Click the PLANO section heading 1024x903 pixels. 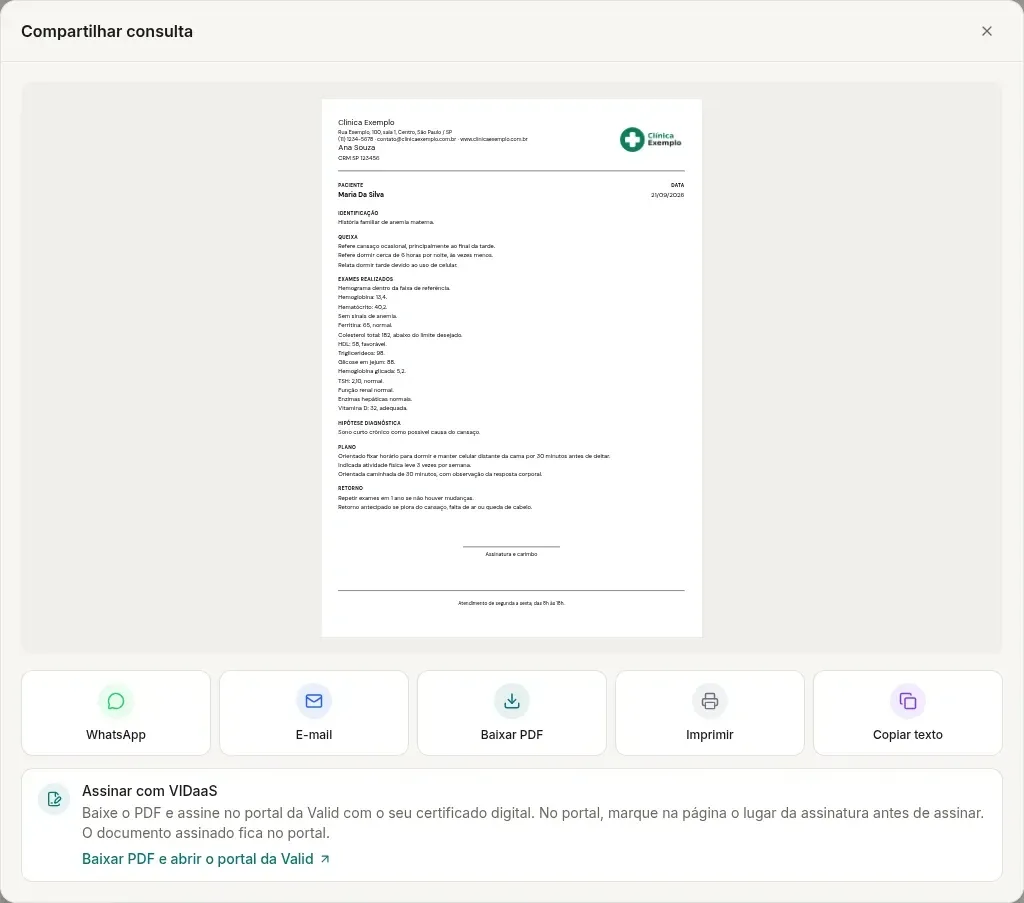[347, 447]
